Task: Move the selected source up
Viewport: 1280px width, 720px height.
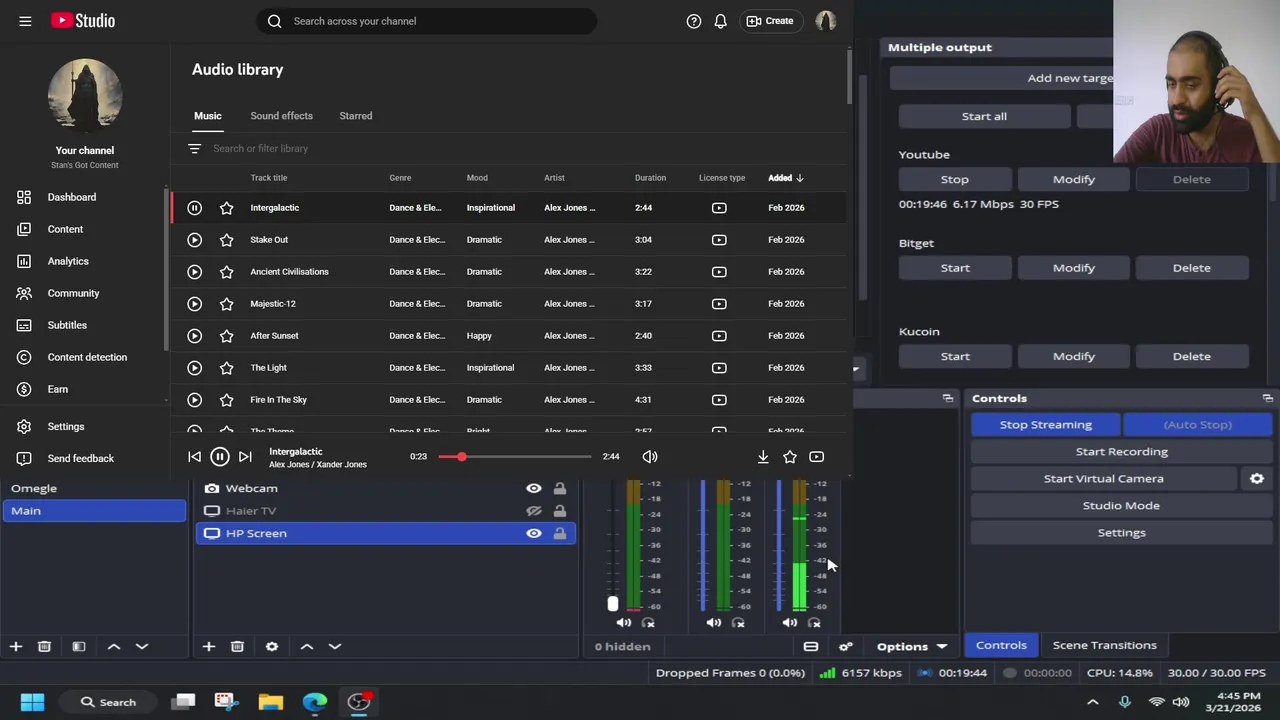Action: 307,647
